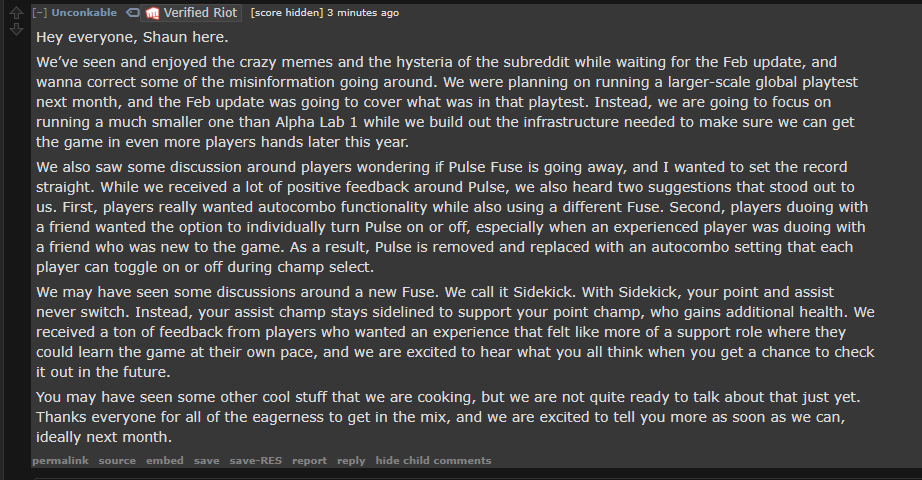The height and width of the screenshot is (480, 922).
Task: Reply to the comment
Action: (x=351, y=461)
